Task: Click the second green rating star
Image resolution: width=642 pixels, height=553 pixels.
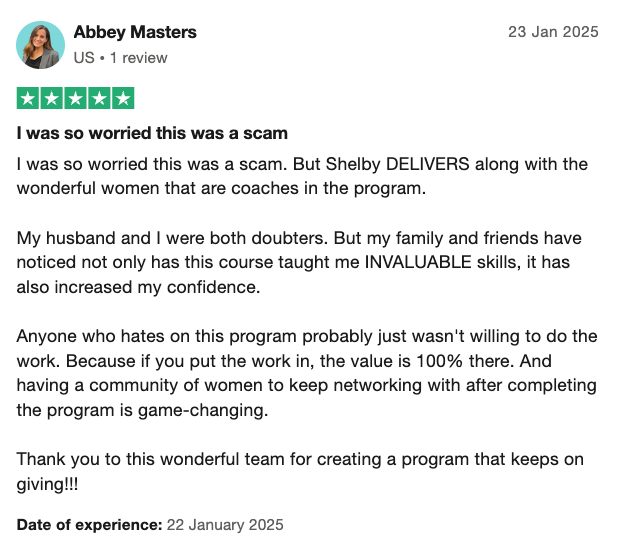Action: [52, 98]
